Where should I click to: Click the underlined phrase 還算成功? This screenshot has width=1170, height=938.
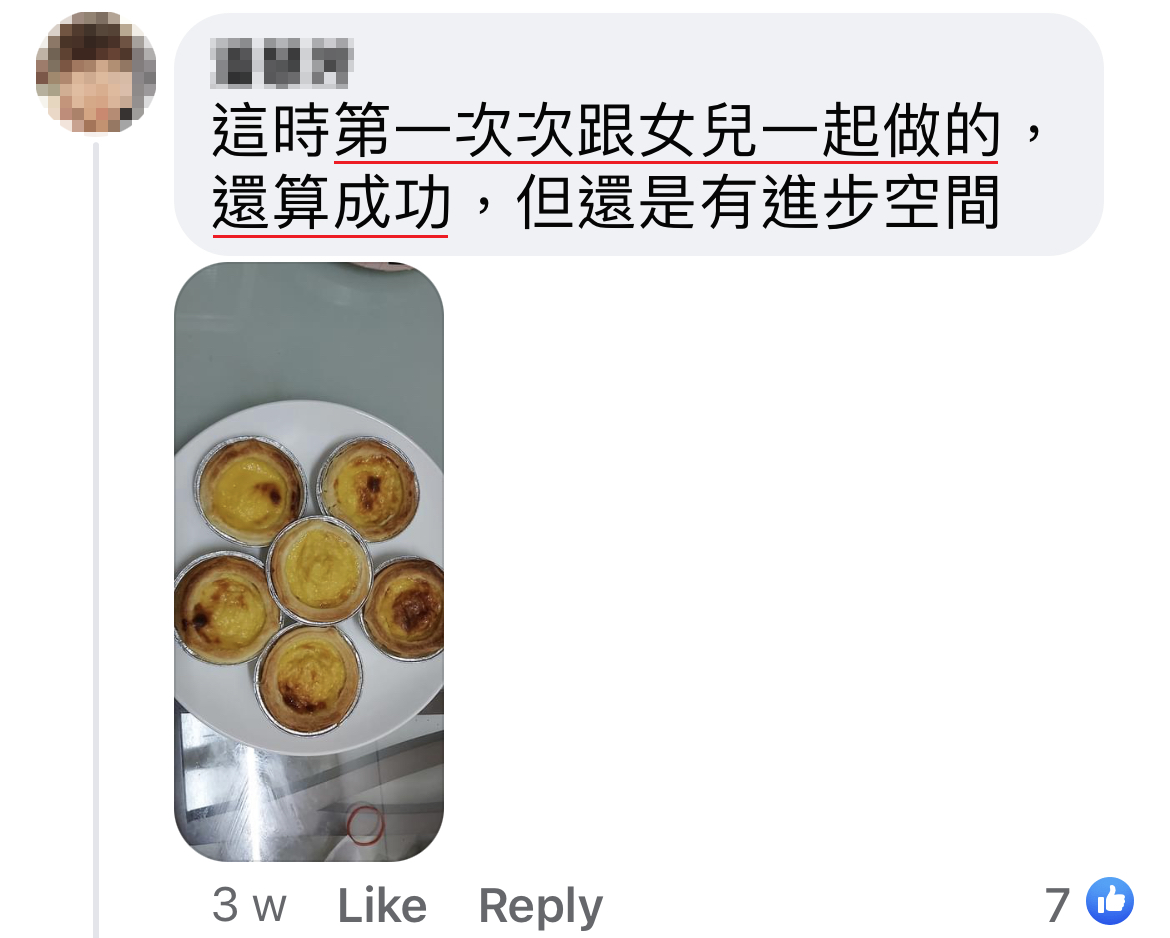pos(331,203)
